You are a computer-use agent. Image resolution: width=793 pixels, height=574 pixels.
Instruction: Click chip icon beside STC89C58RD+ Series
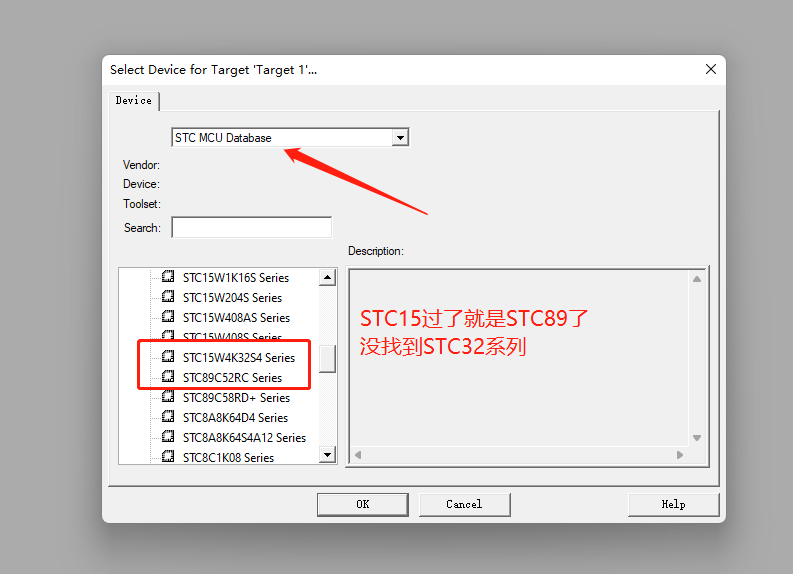168,396
